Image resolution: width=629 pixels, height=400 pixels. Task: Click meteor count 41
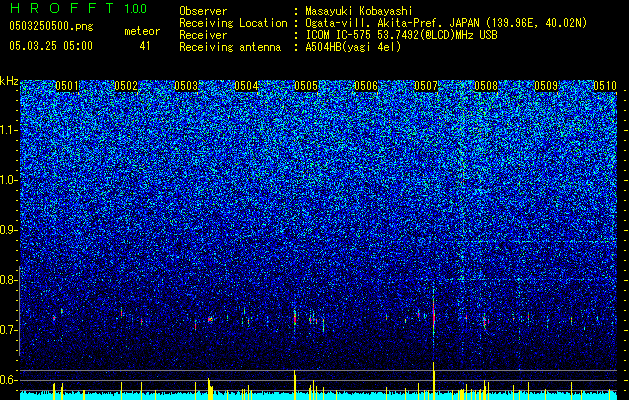coord(145,46)
